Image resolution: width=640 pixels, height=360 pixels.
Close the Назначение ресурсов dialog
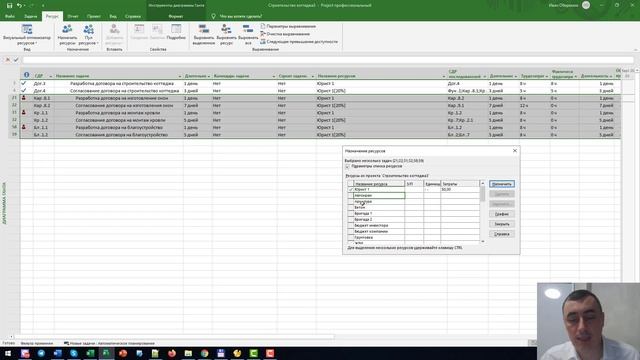(x=515, y=151)
